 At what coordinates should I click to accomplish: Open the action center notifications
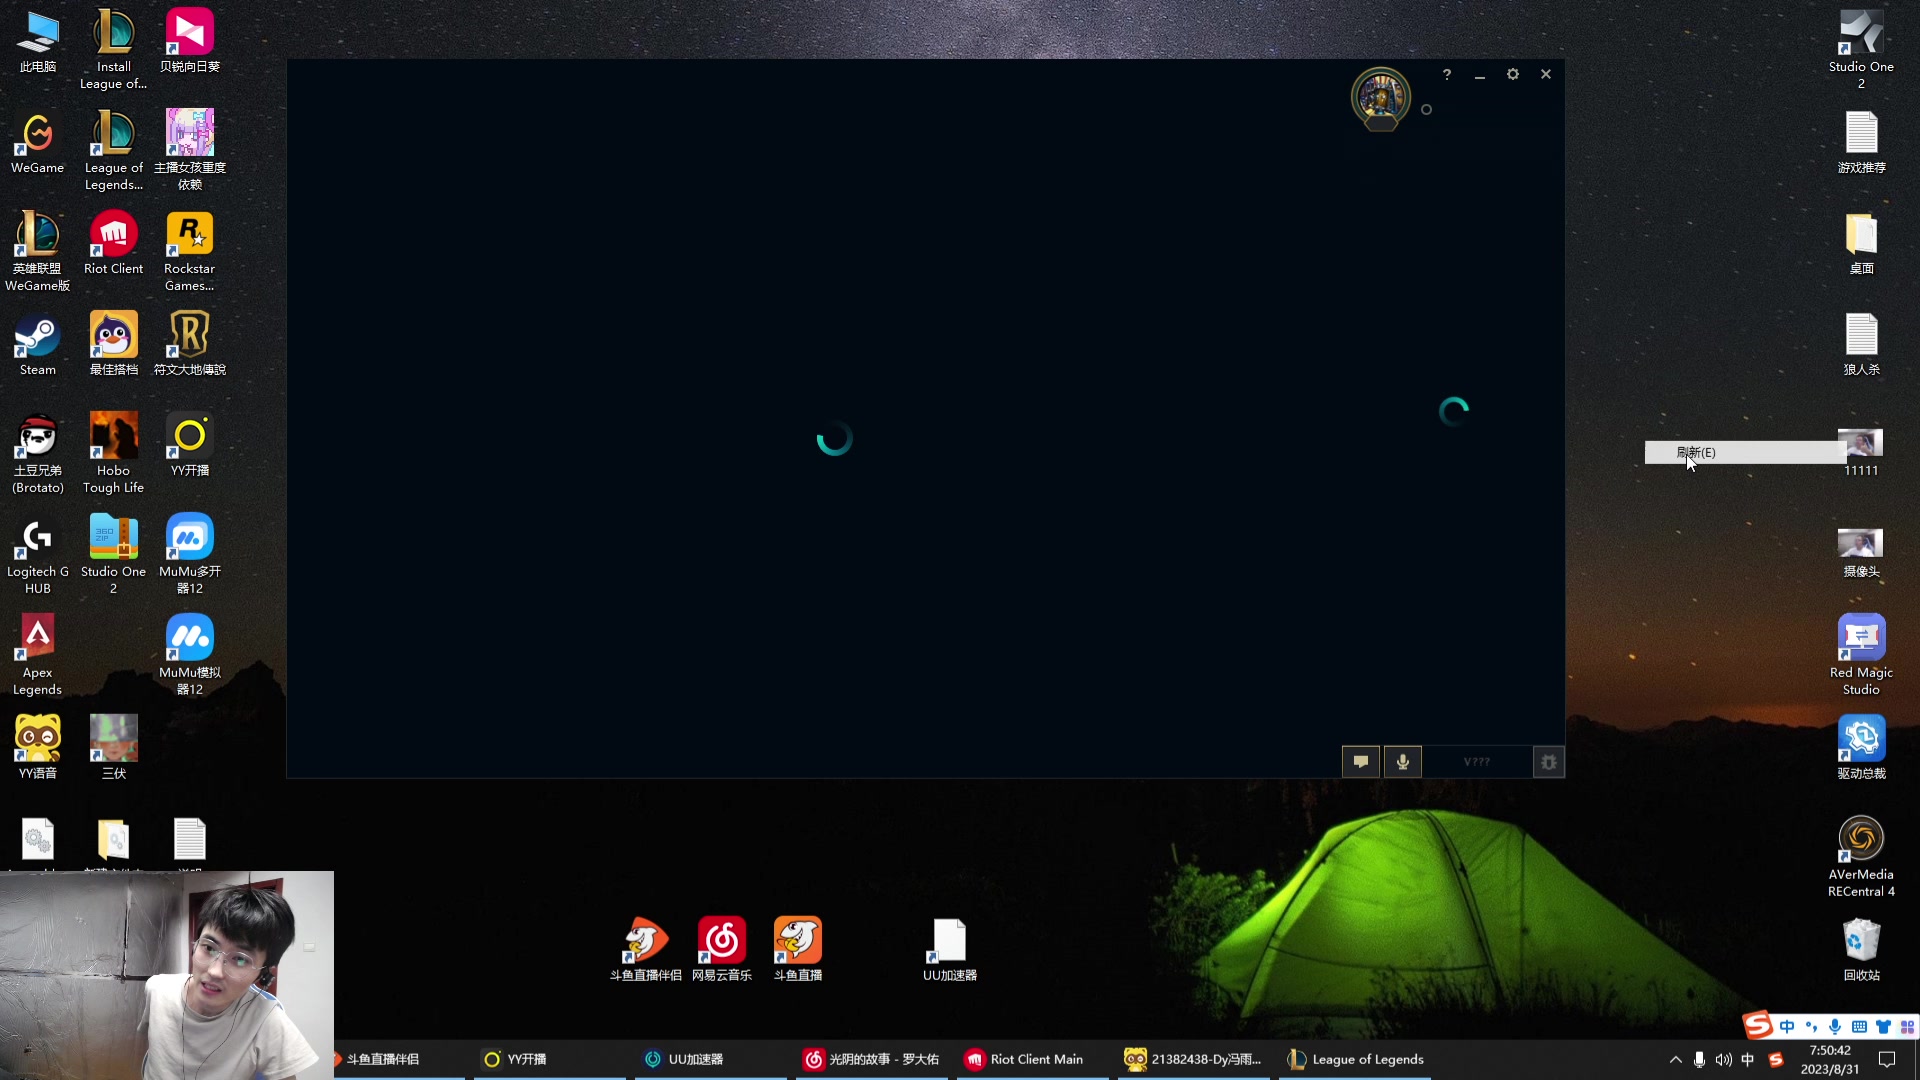tap(1887, 1060)
